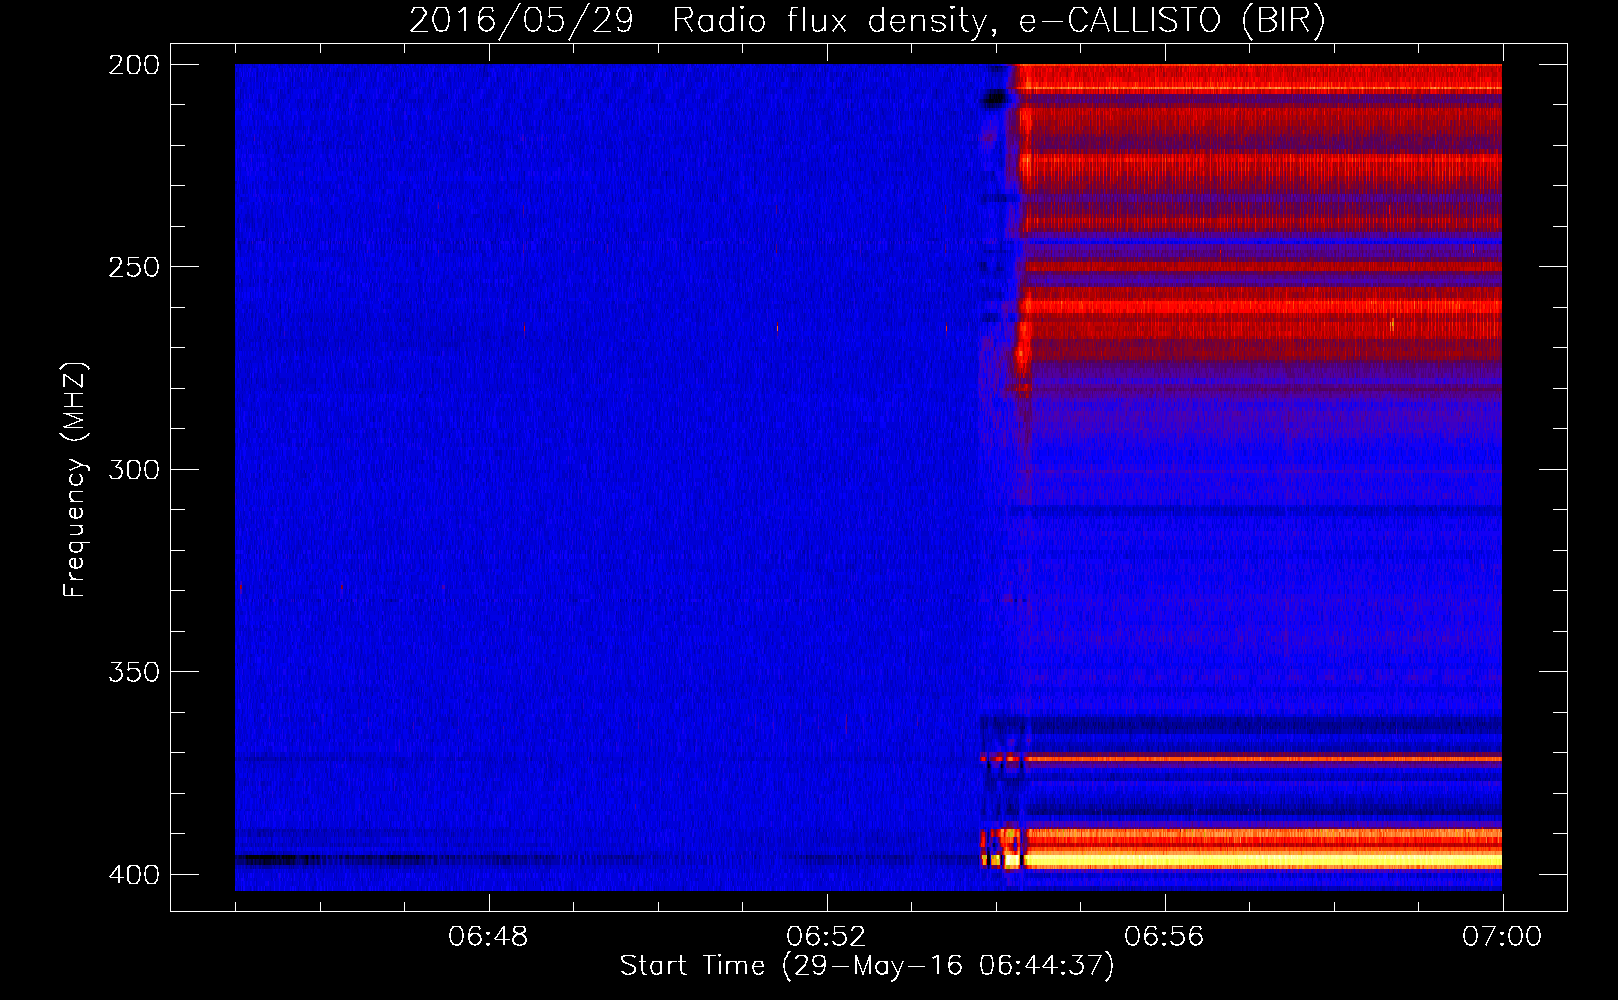Click the 250 frequency tick label
1618x1000 pixels.
click(134, 267)
